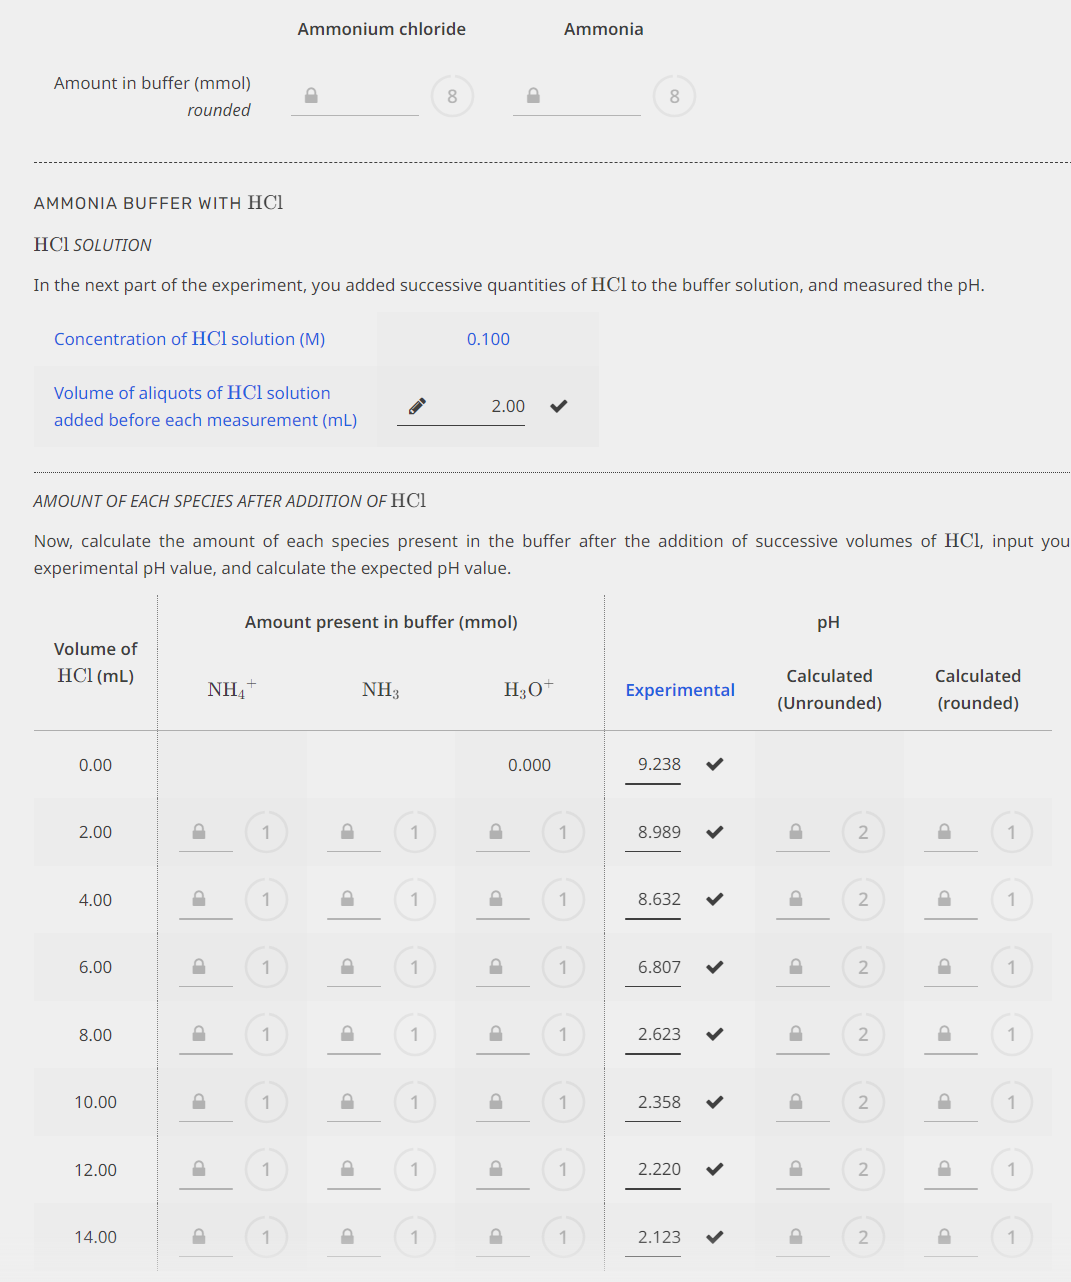Image resolution: width=1071 pixels, height=1282 pixels.
Task: Click the Experimental column header link
Action: point(680,690)
